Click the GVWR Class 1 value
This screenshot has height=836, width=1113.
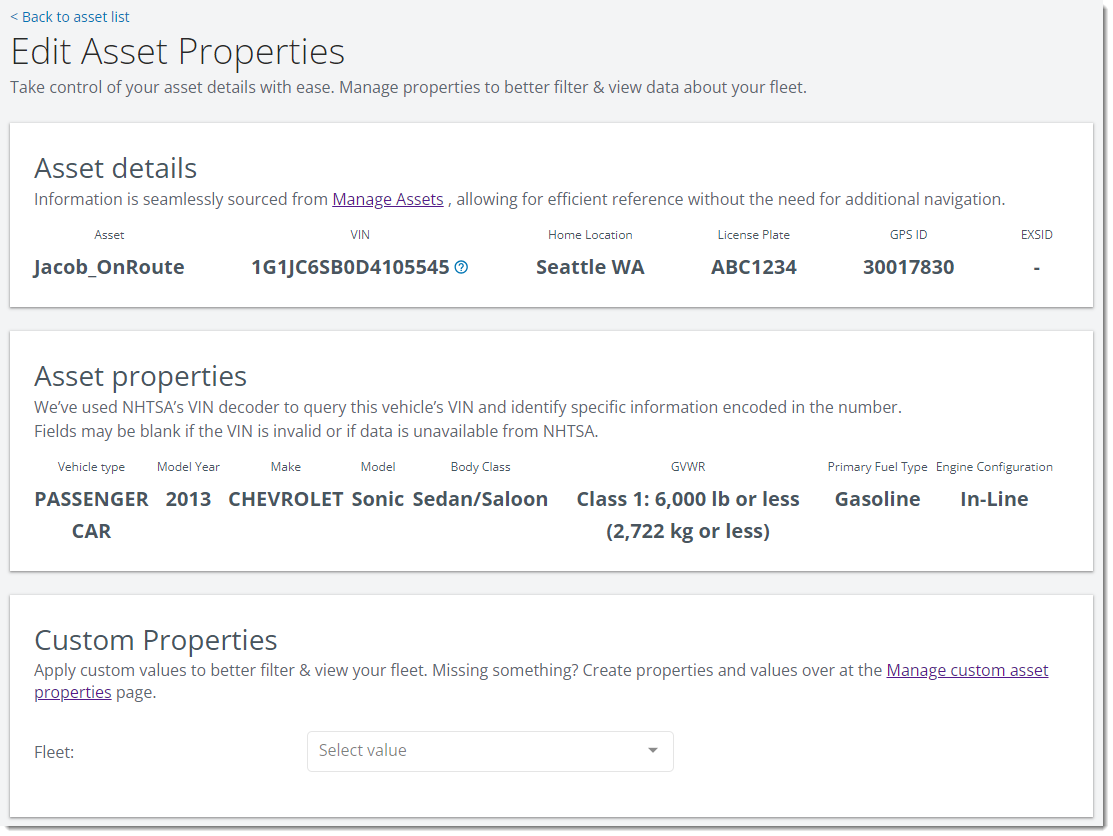click(x=688, y=515)
